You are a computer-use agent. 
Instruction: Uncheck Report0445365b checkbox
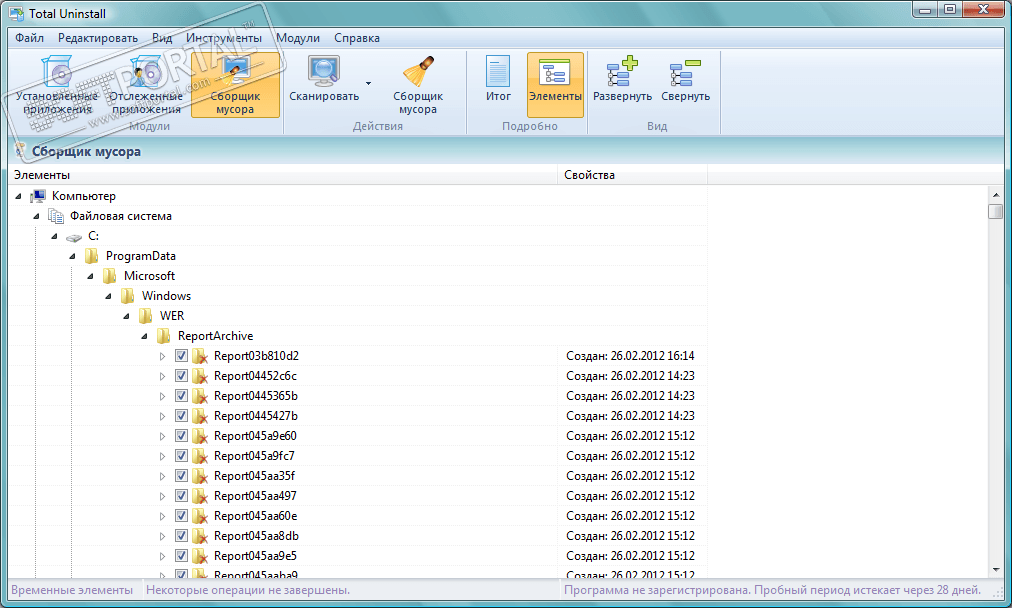tap(181, 396)
